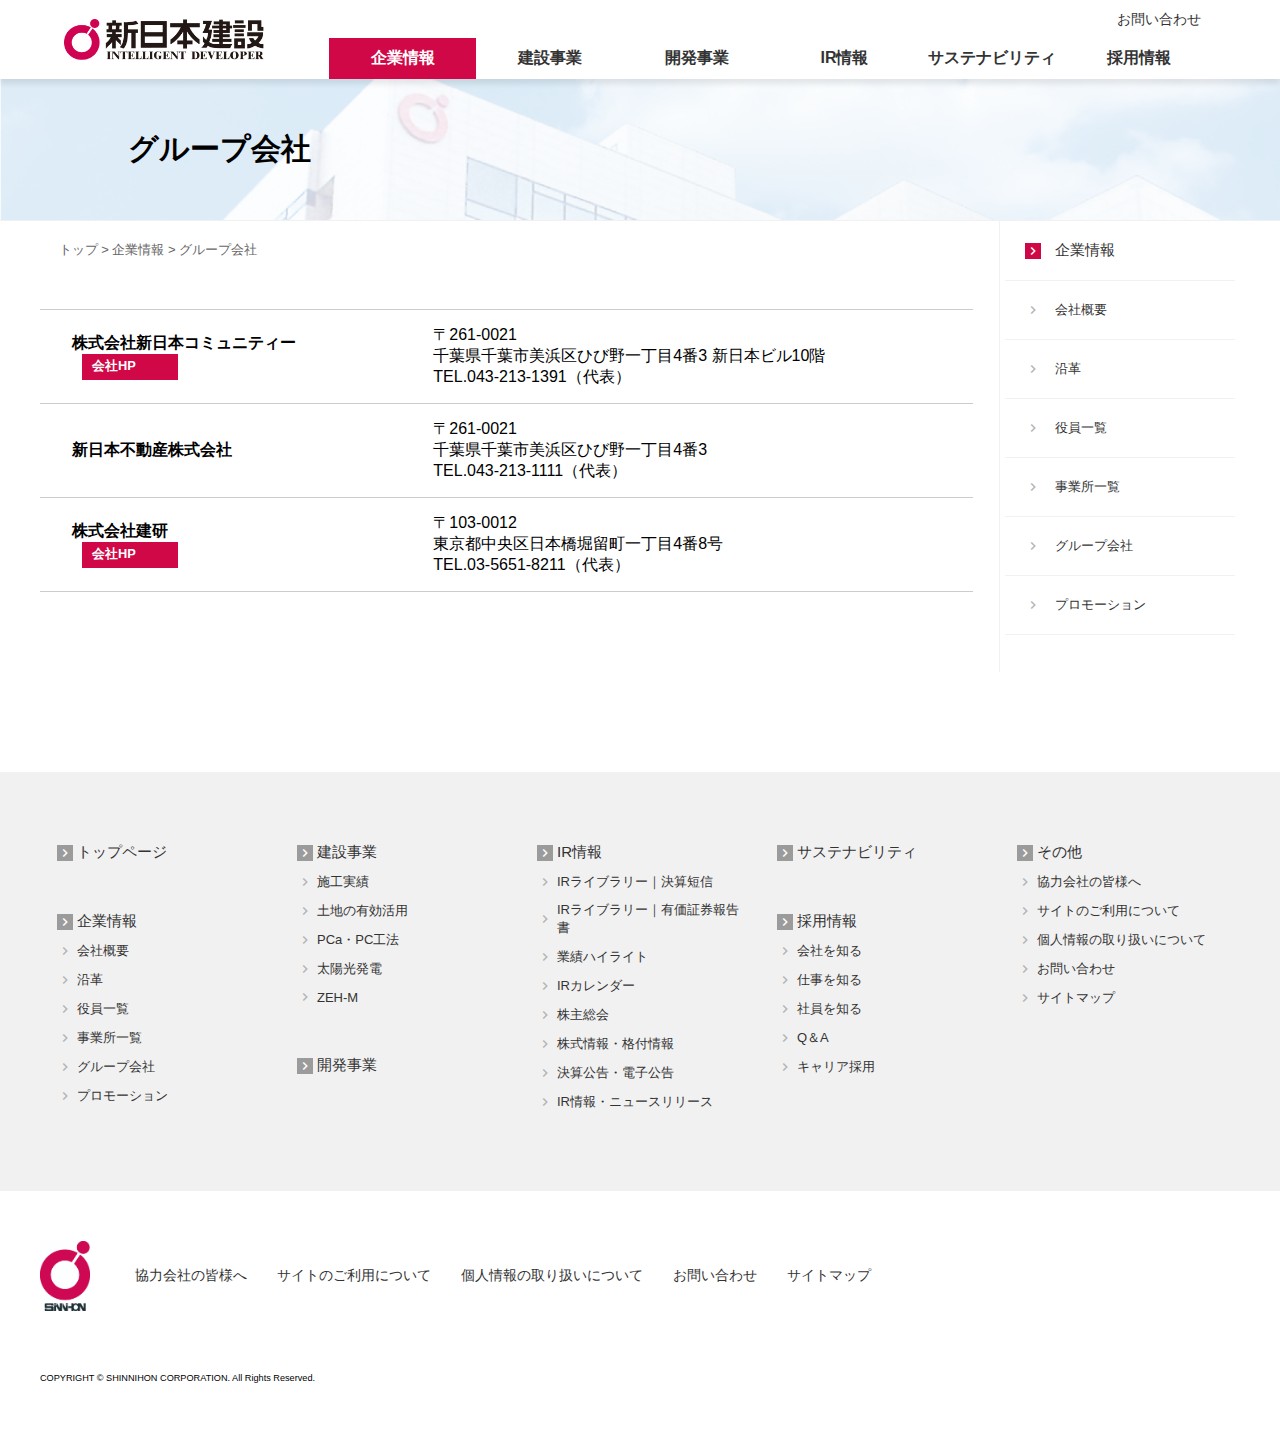Click 会社を知る in the footer
1280x1443 pixels.
829,951
